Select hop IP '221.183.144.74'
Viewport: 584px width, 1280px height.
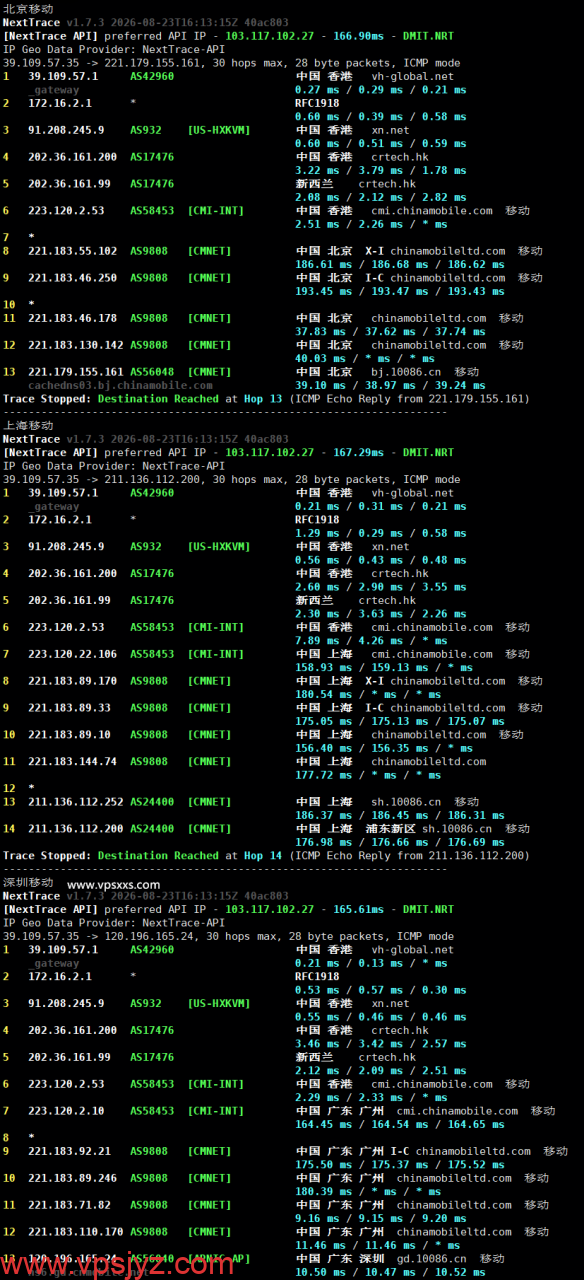coord(72,761)
